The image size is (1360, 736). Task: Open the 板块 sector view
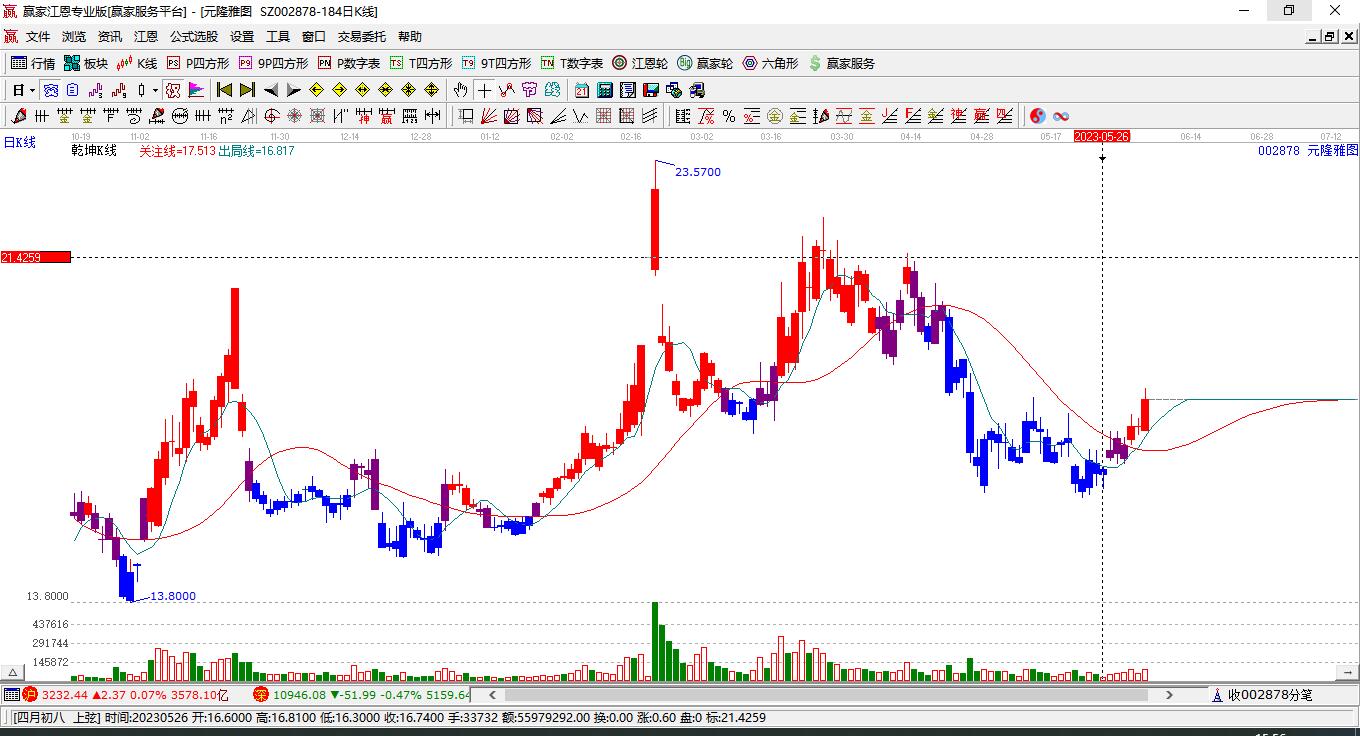(86, 63)
